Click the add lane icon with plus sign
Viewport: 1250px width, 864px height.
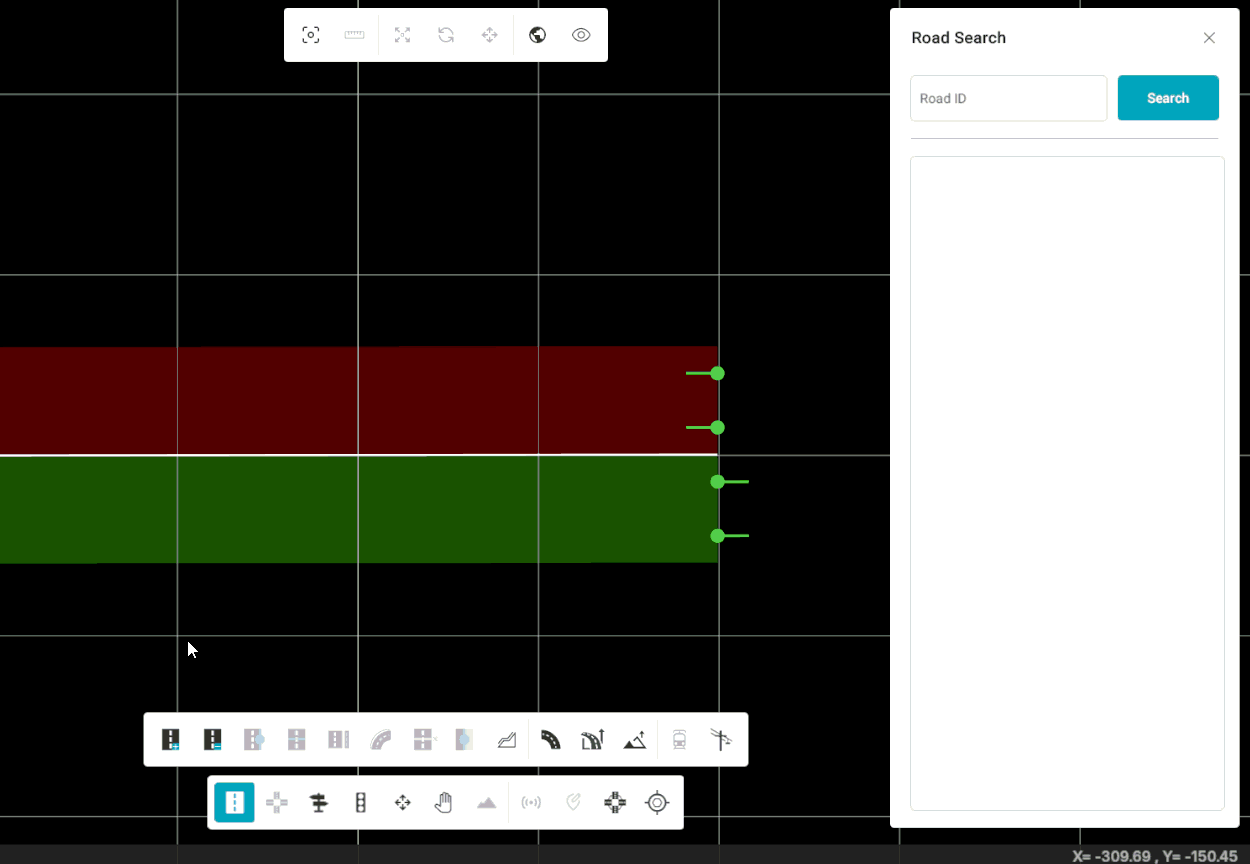pyautogui.click(x=171, y=740)
